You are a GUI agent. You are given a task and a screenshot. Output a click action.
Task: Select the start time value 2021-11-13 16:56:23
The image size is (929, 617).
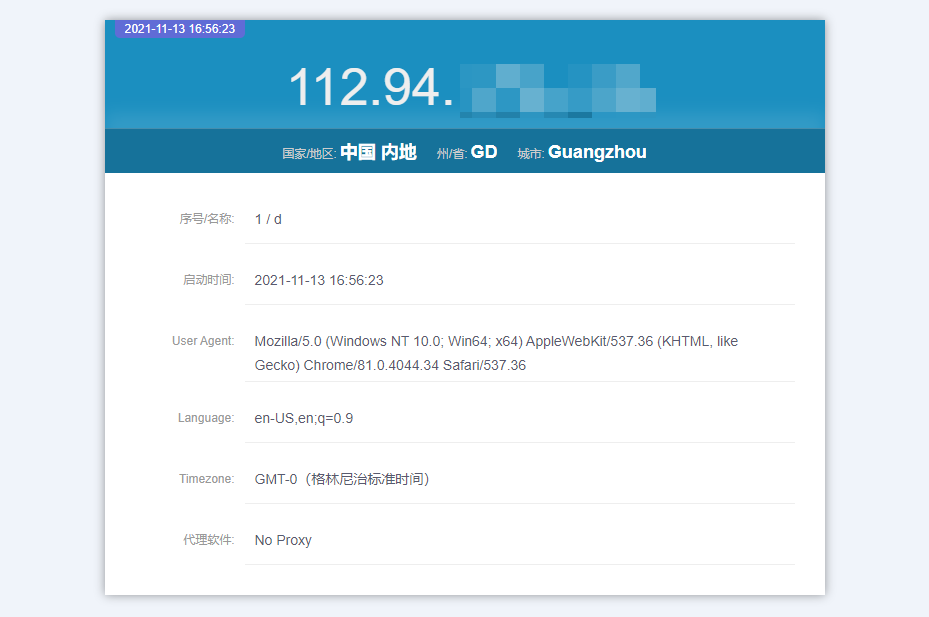(319, 280)
